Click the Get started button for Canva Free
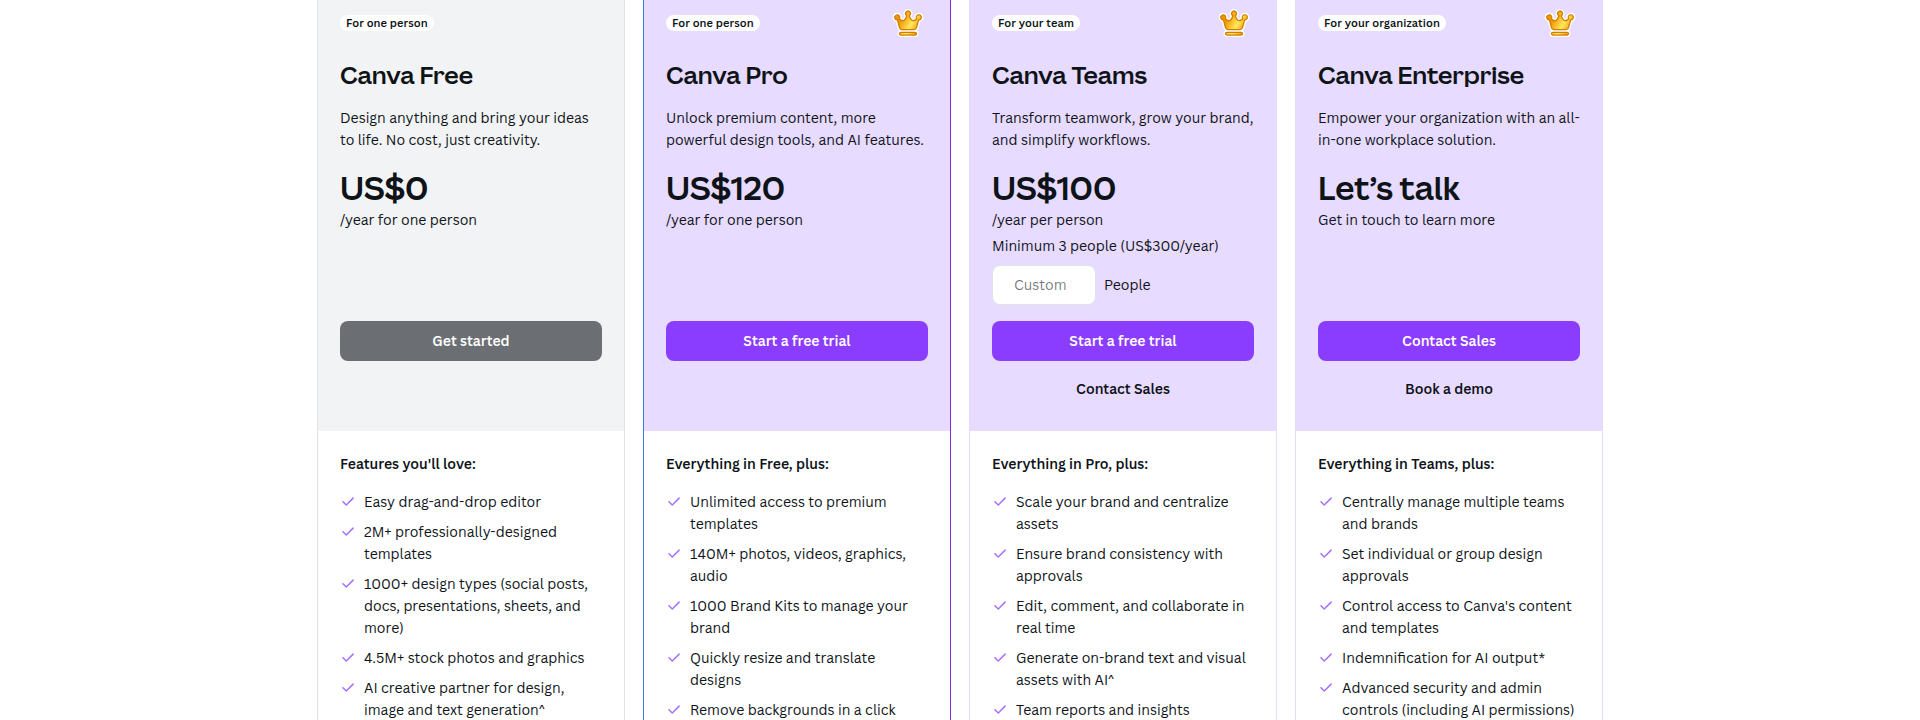Viewport: 1920px width, 720px height. tap(470, 340)
